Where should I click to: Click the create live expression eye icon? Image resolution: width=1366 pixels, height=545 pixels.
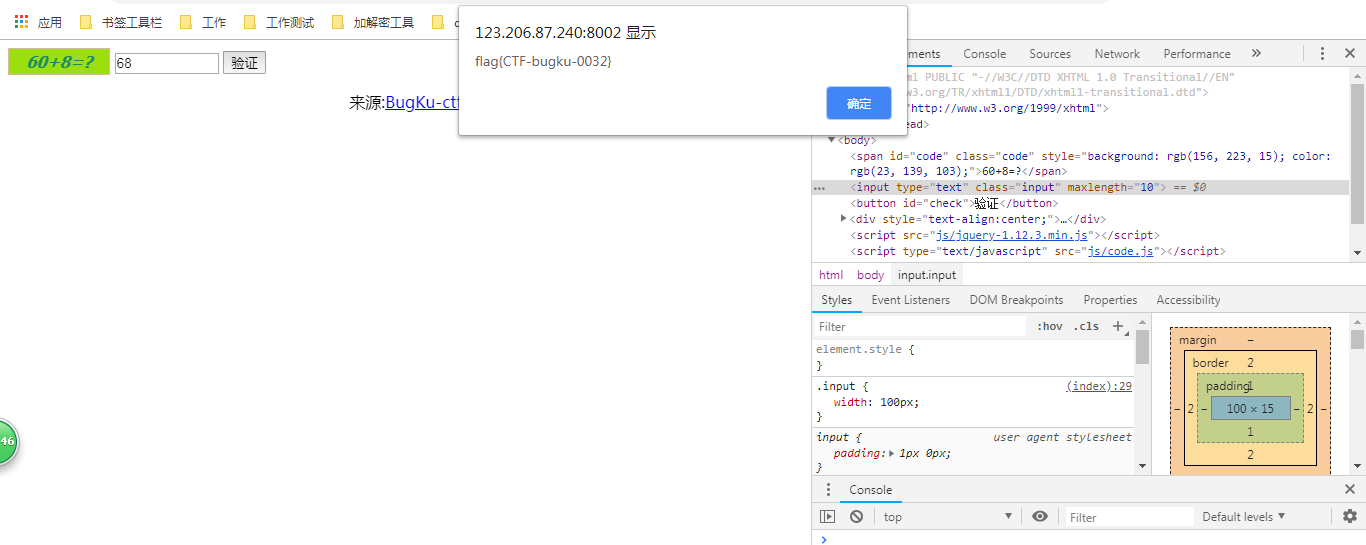pyautogui.click(x=1040, y=516)
